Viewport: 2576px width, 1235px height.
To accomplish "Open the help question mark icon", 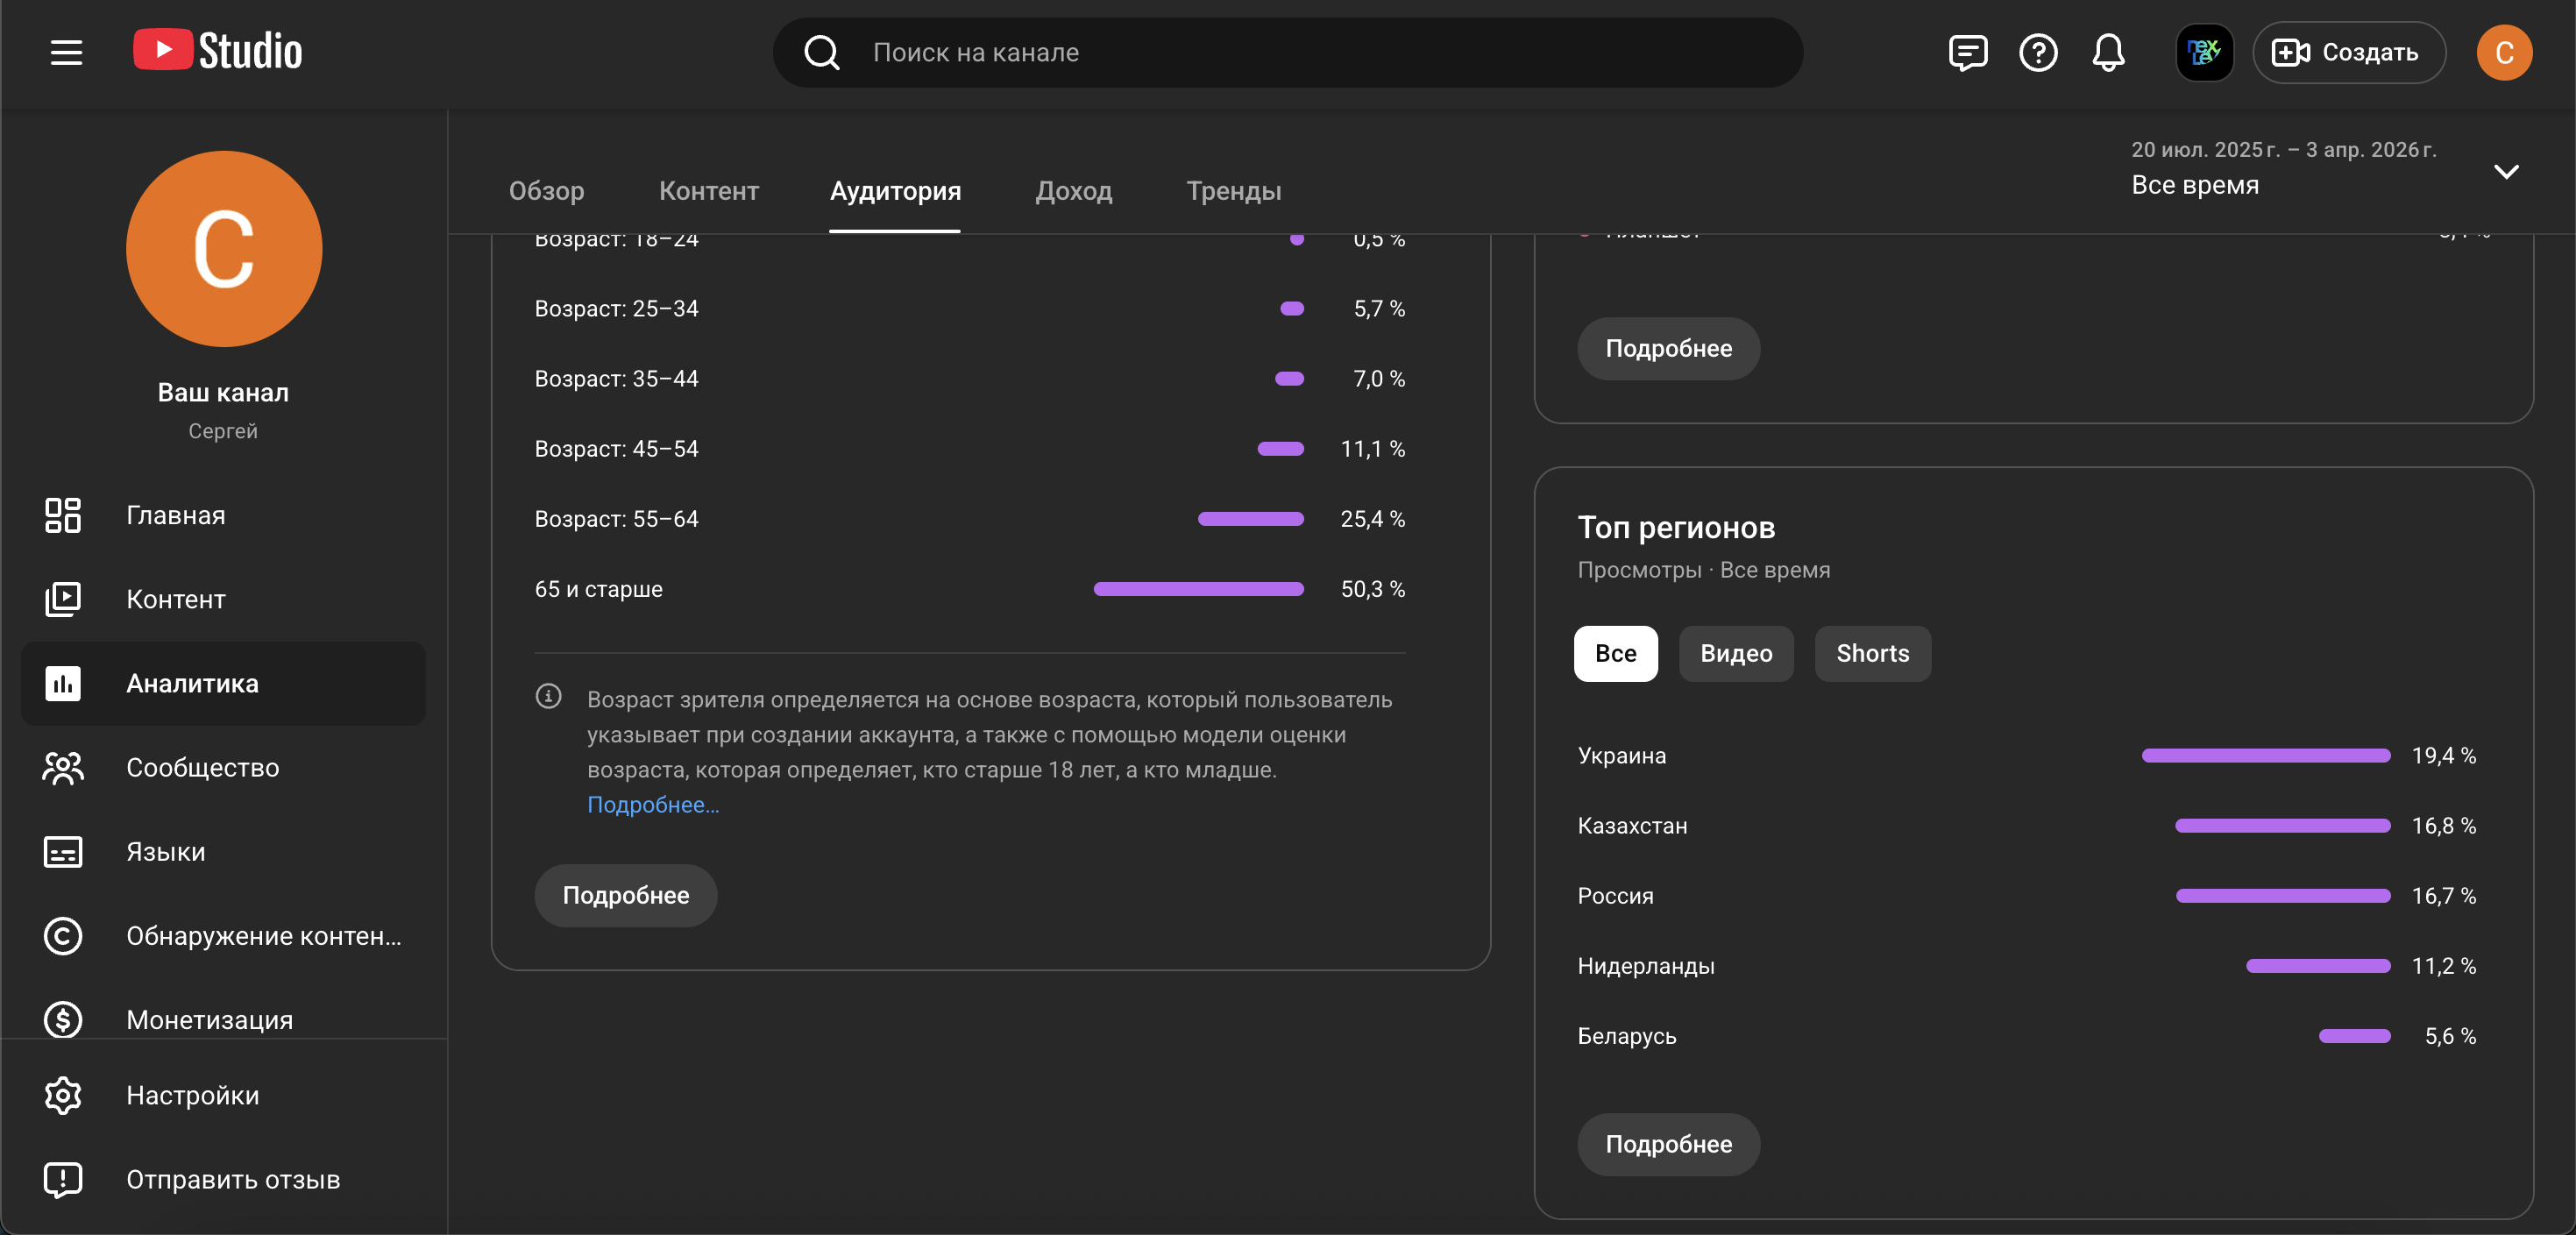I will [x=2037, y=52].
